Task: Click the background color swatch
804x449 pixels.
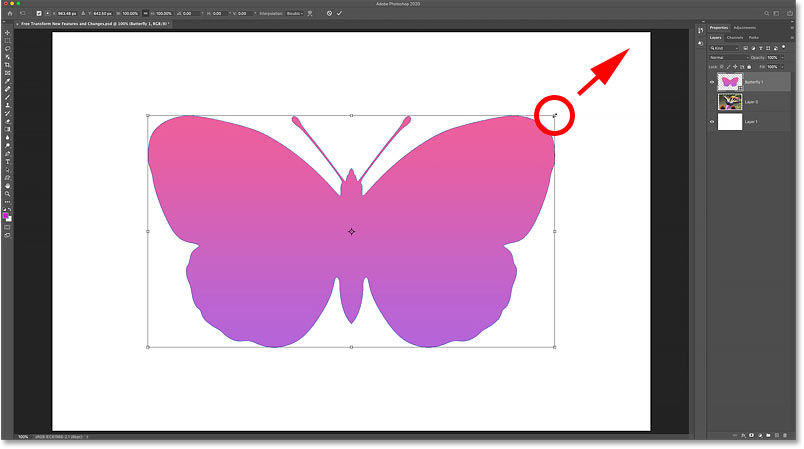Action: (9, 219)
